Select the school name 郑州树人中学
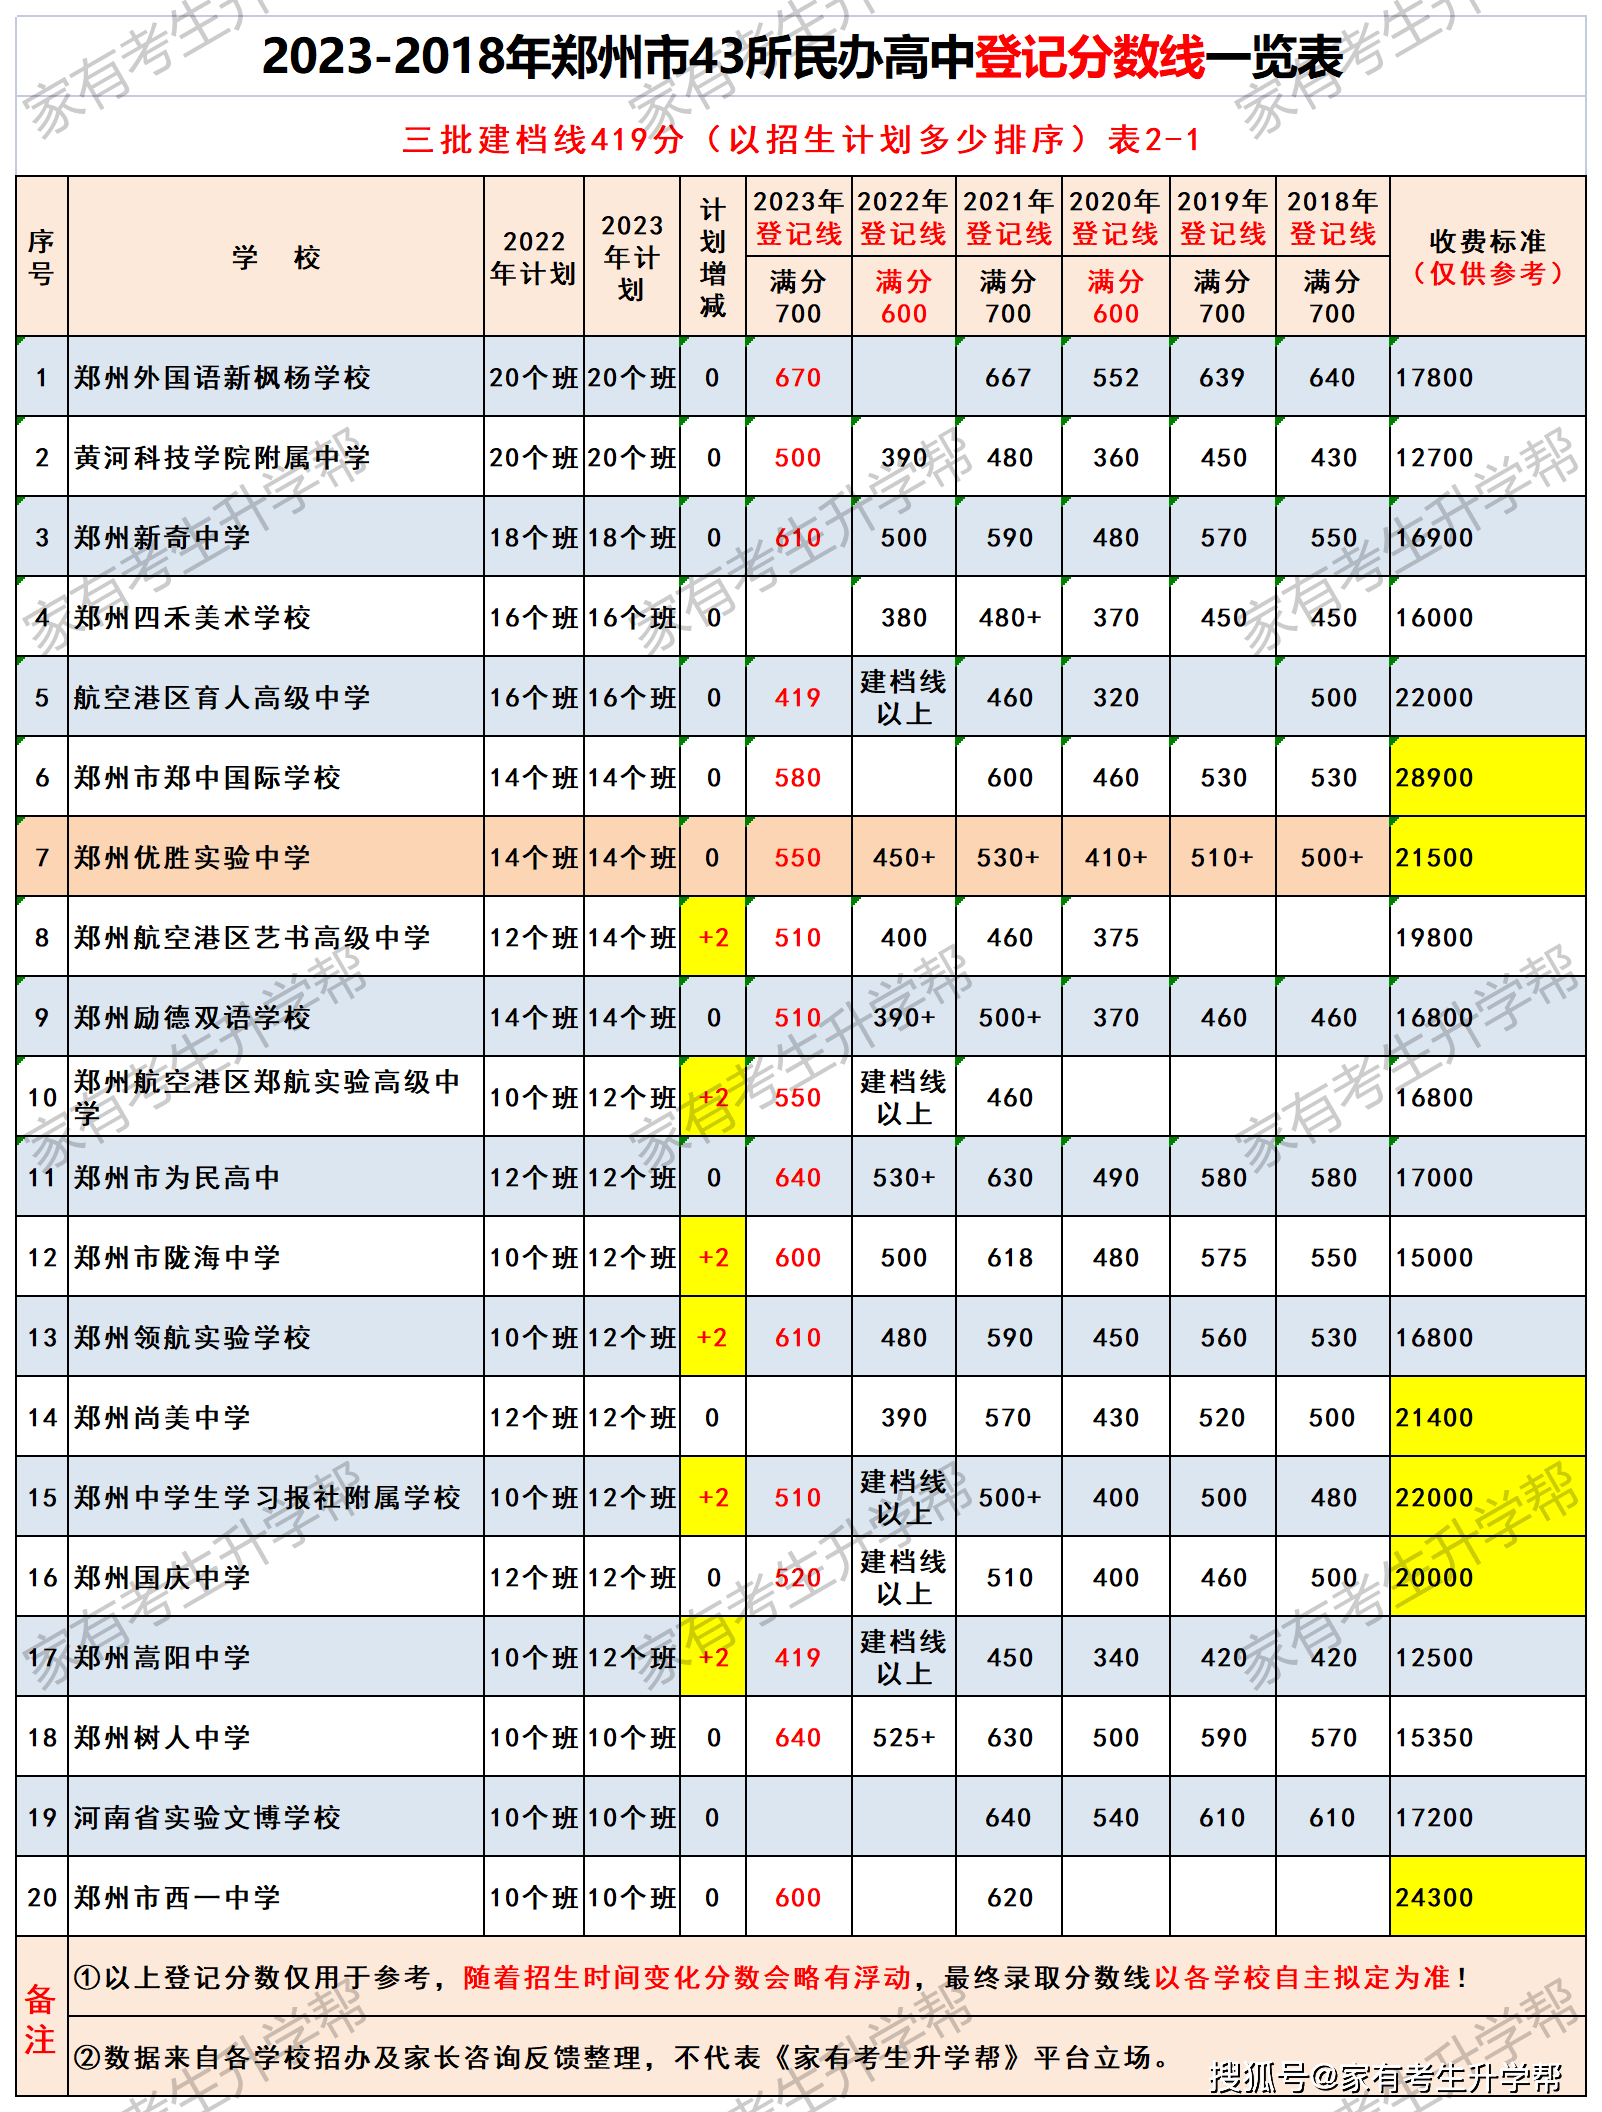The height and width of the screenshot is (2112, 1602). [x=162, y=1738]
